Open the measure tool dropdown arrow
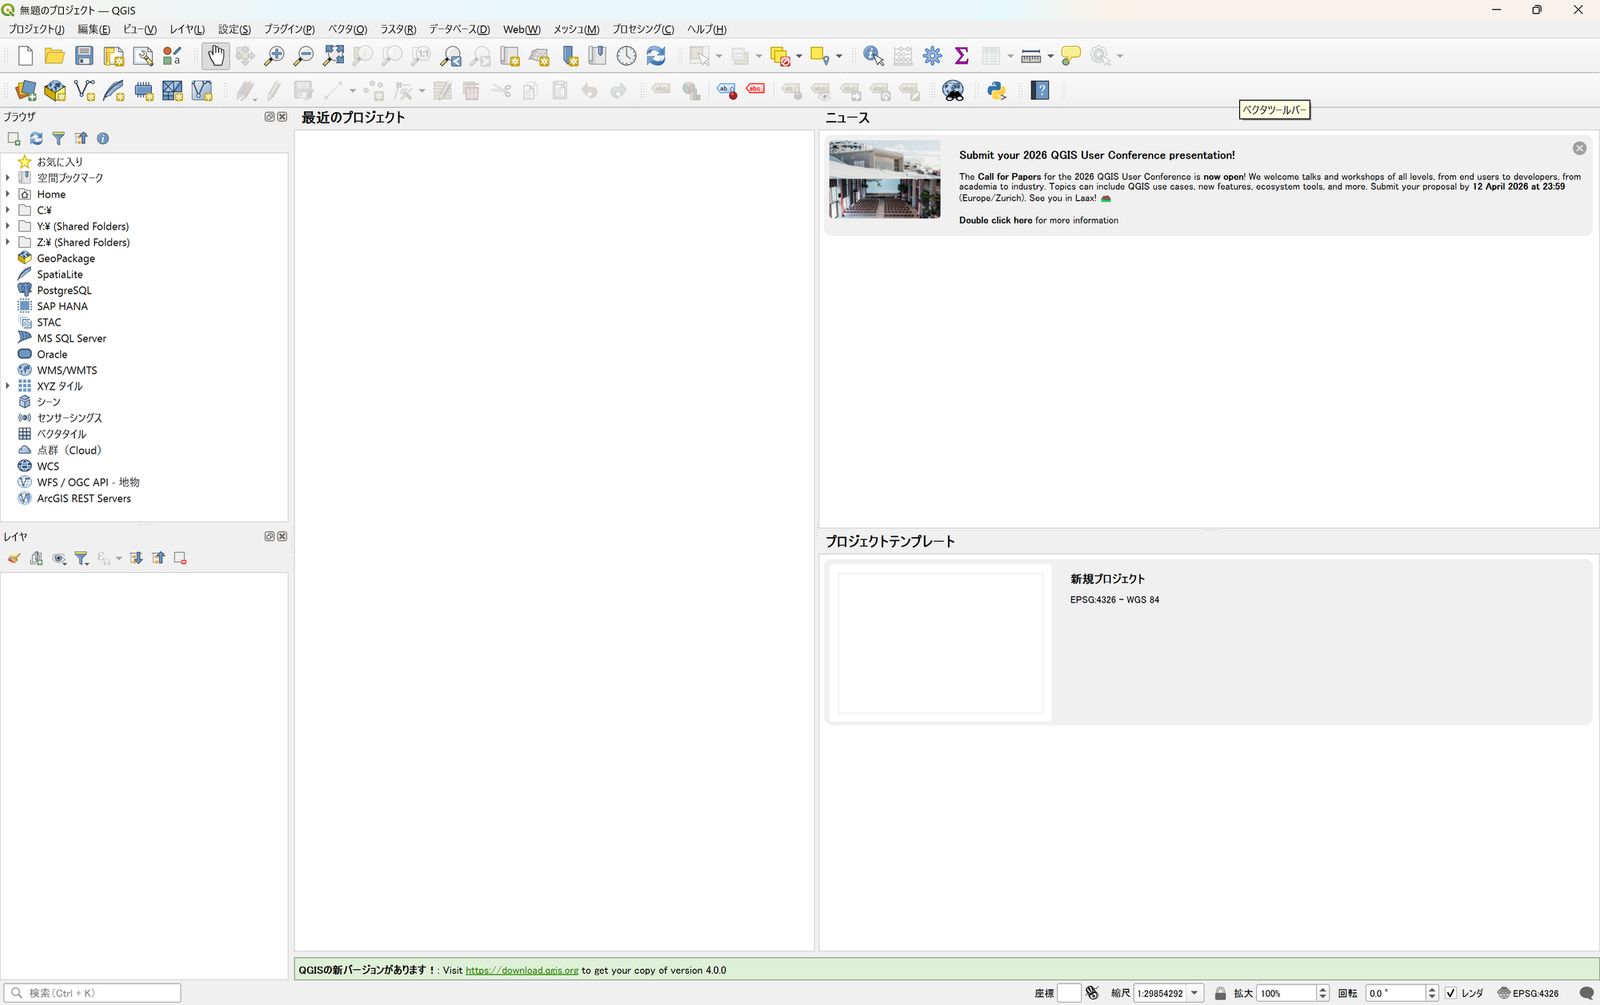Image resolution: width=1600 pixels, height=1005 pixels. (x=1051, y=56)
